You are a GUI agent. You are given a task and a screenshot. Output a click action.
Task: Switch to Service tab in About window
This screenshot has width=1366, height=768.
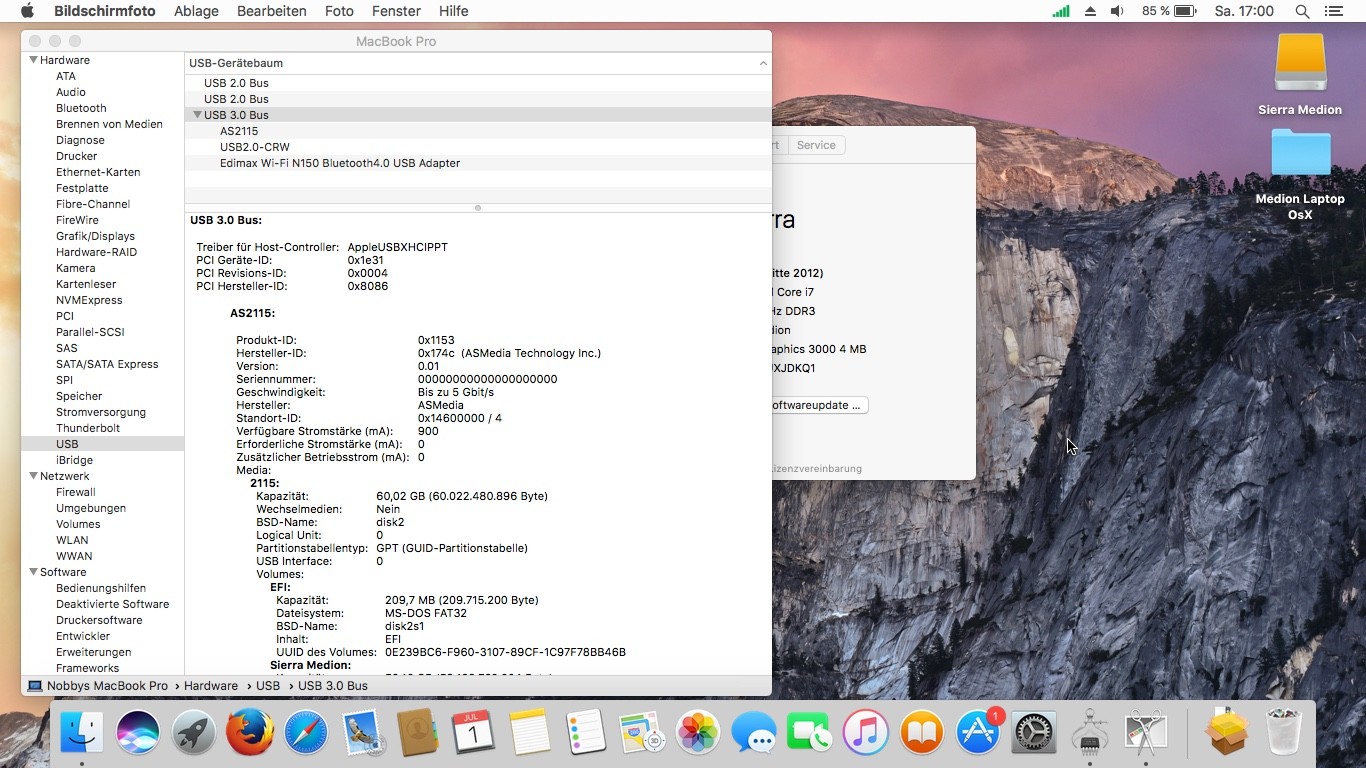coord(816,145)
